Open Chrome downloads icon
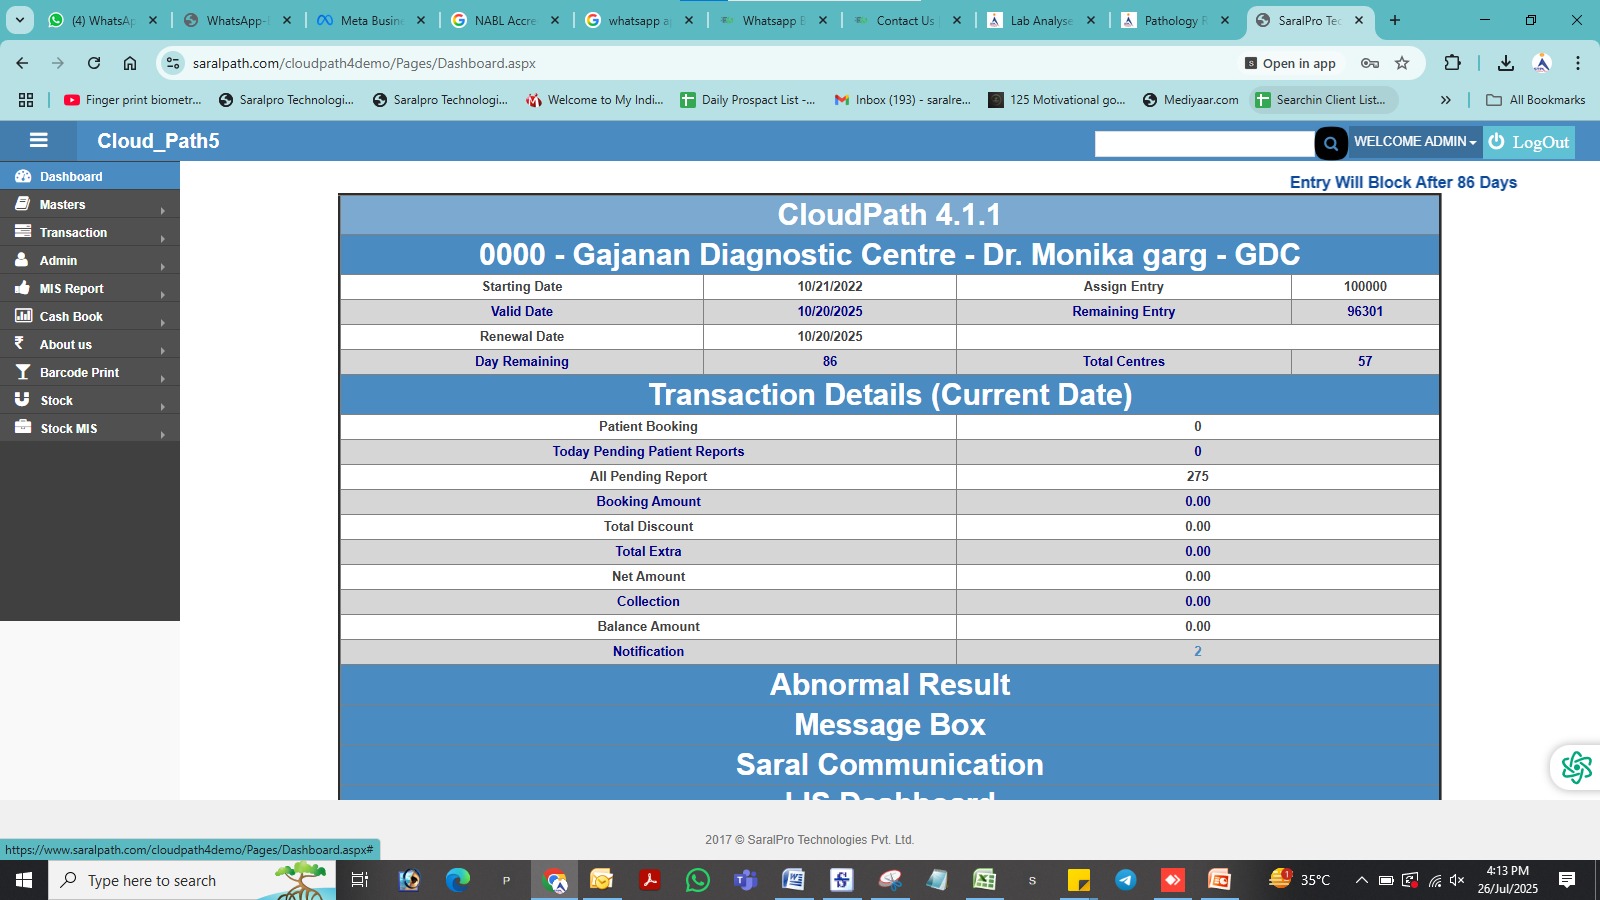 [x=1506, y=63]
